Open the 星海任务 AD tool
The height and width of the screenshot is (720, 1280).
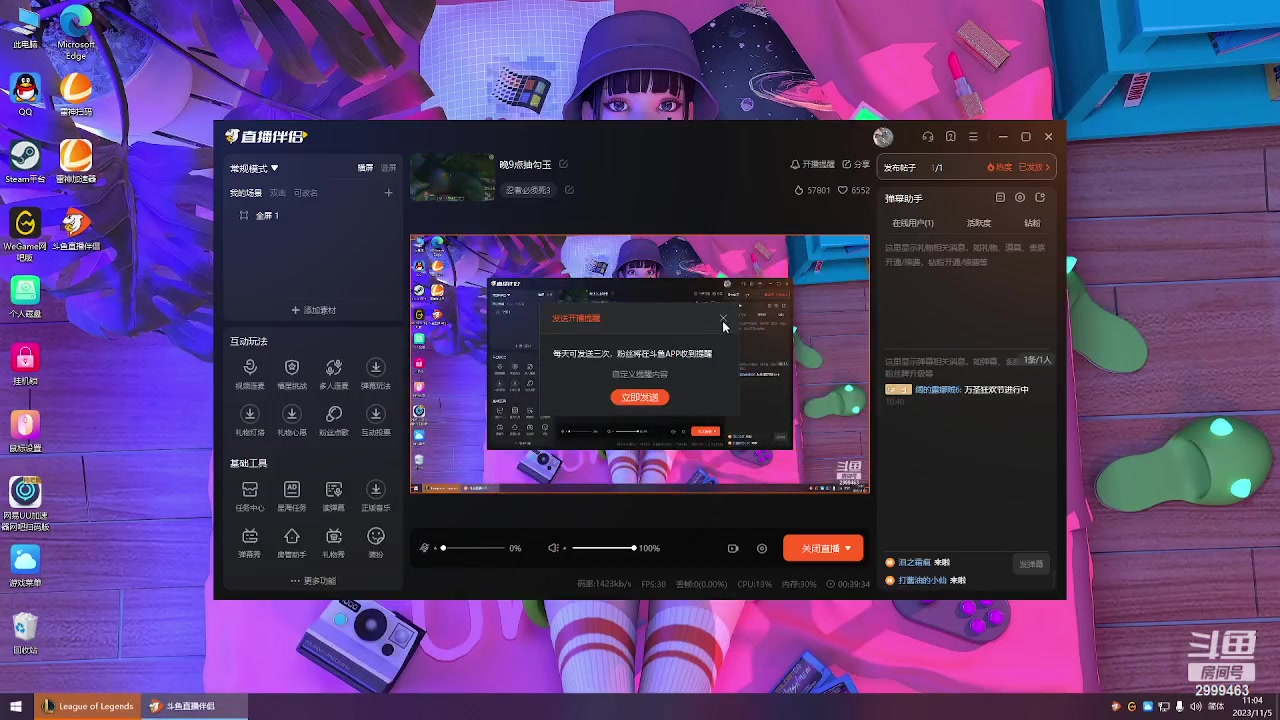coord(292,495)
